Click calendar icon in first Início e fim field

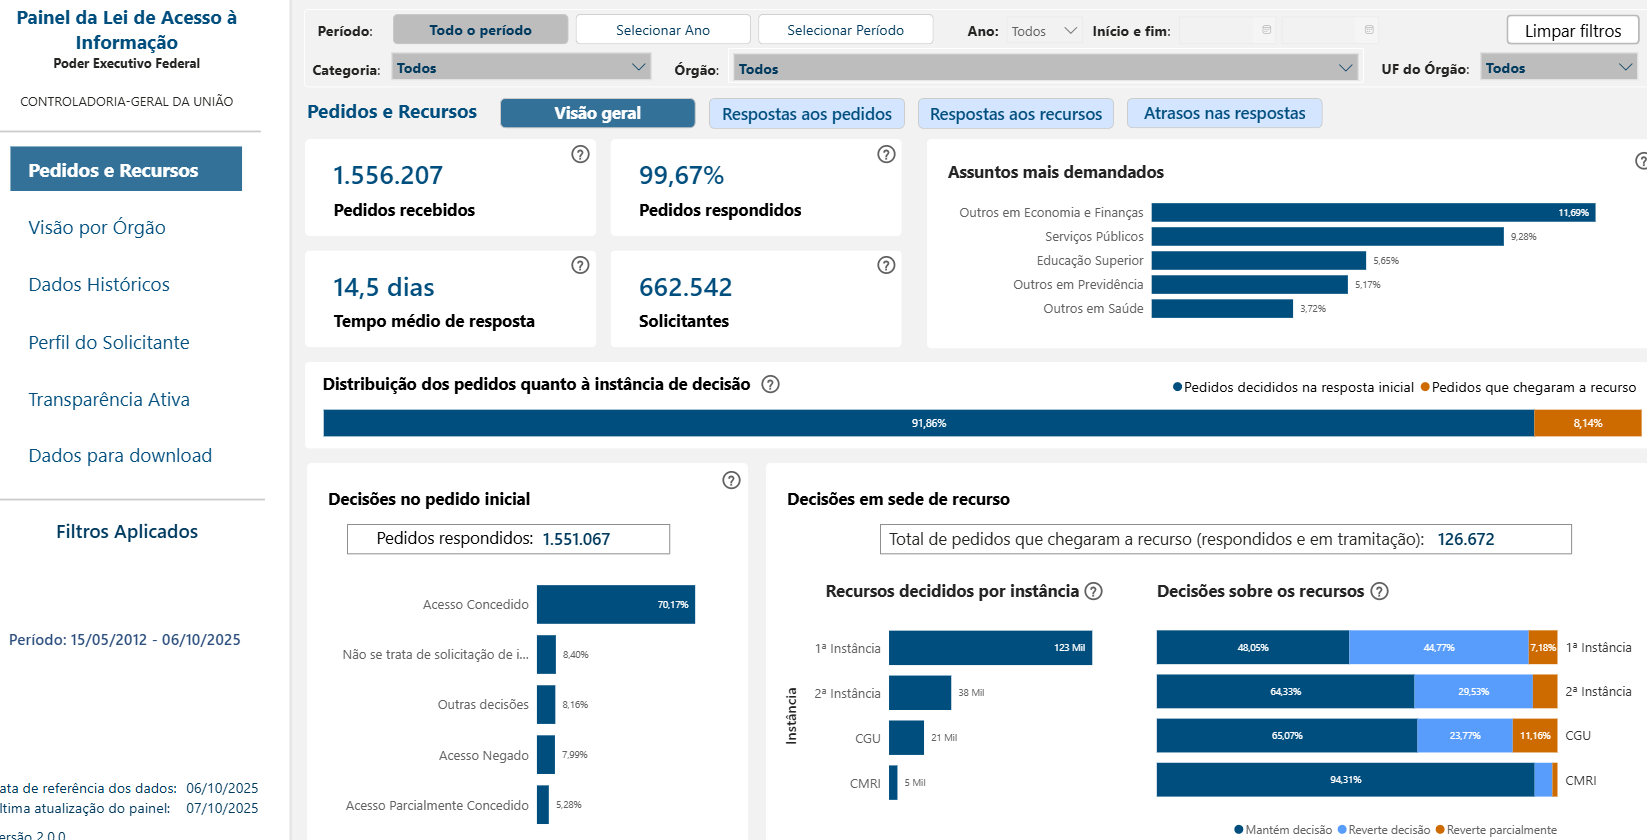coord(1267,30)
